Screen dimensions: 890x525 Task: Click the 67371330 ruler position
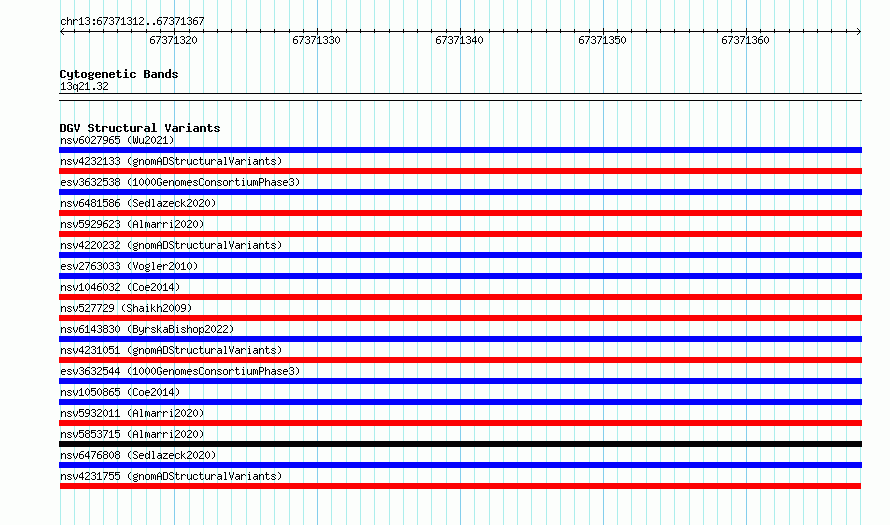(x=316, y=40)
